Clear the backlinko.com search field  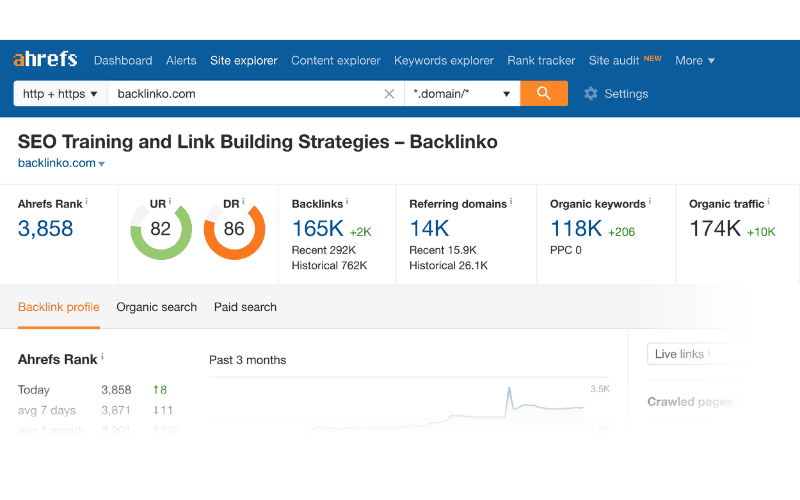point(389,94)
